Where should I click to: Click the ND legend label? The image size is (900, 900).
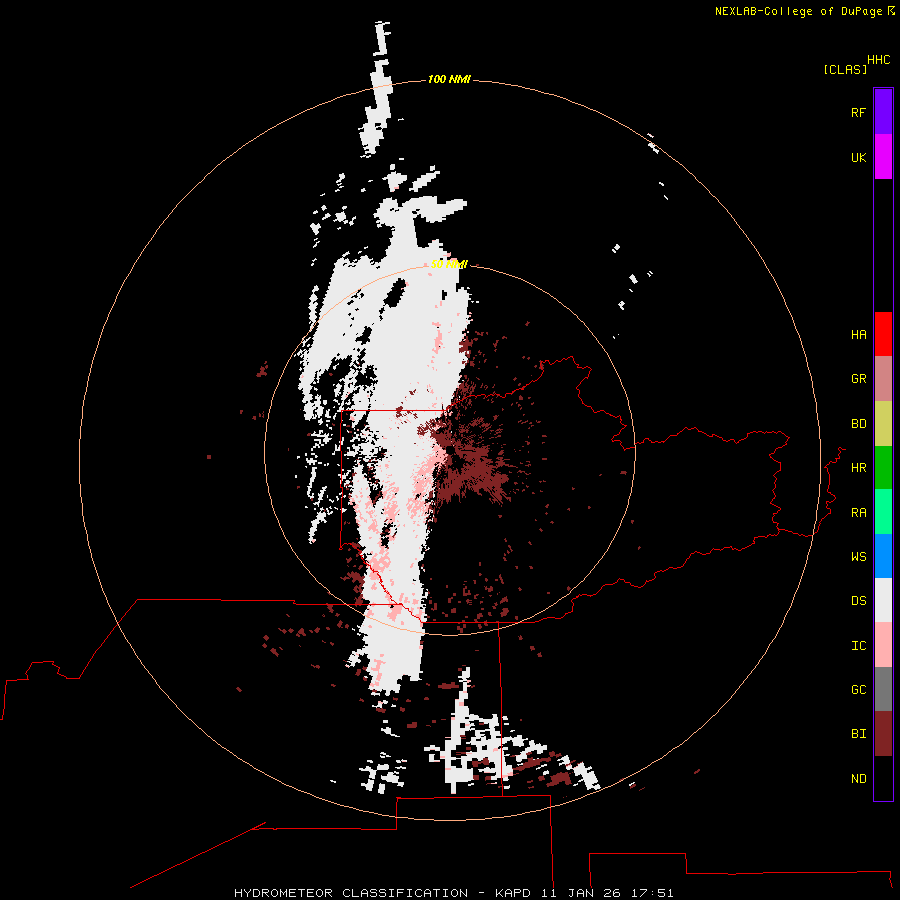point(858,779)
